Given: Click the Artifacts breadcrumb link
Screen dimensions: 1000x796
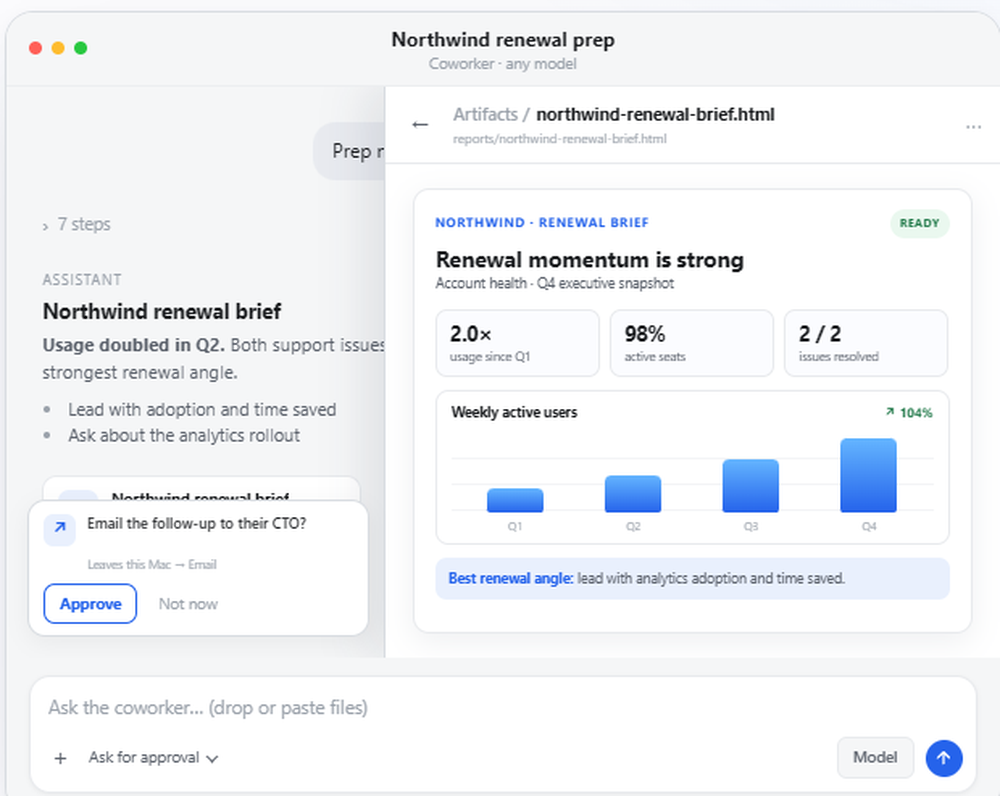Looking at the screenshot, I should pyautogui.click(x=485, y=114).
